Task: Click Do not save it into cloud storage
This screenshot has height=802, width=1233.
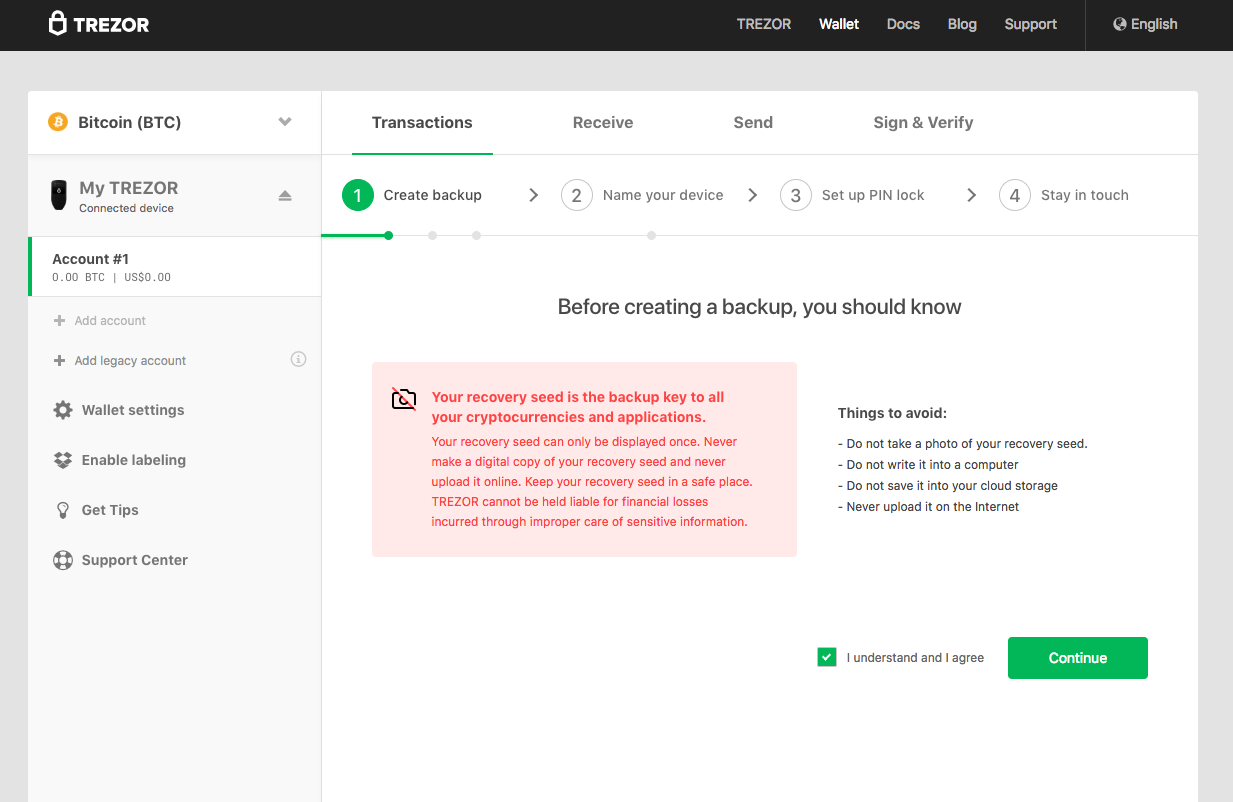Action: click(947, 486)
